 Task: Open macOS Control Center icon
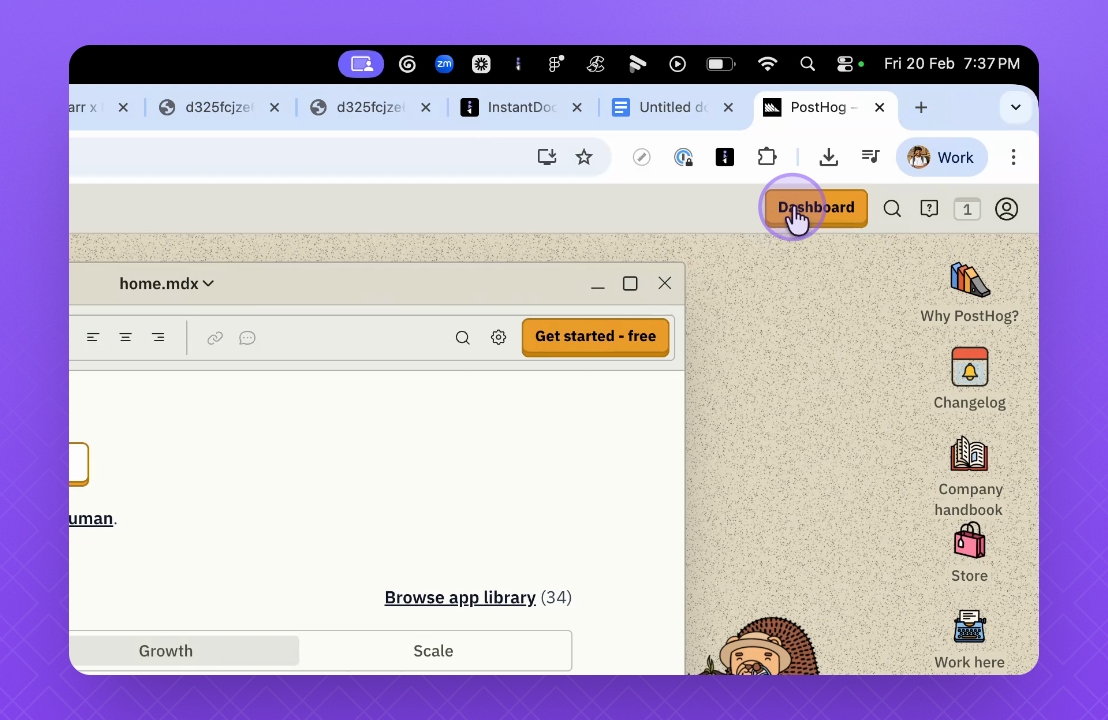click(x=845, y=64)
